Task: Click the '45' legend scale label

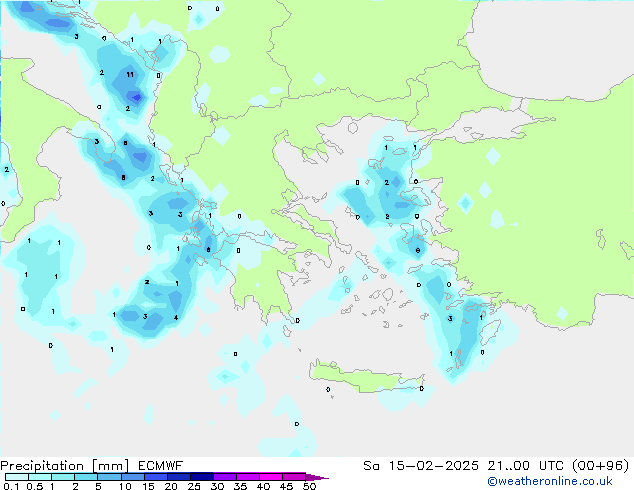Action: (x=286, y=486)
